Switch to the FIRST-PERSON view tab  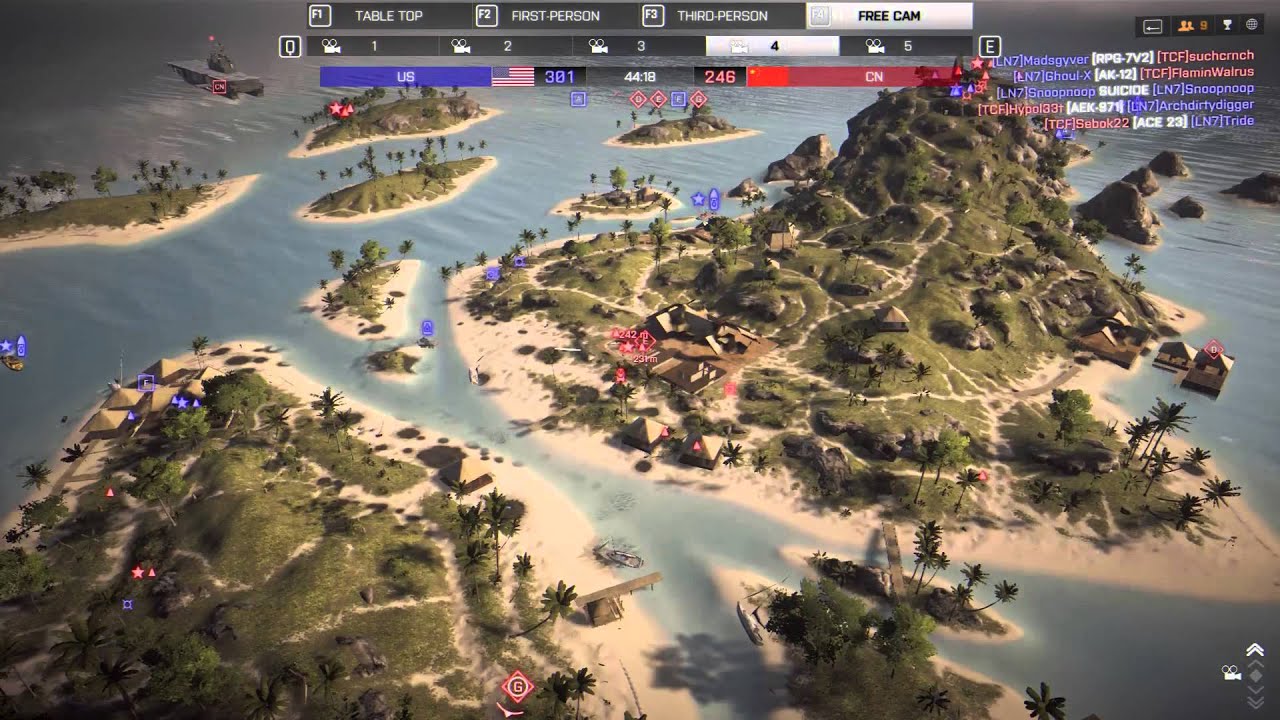click(x=556, y=16)
